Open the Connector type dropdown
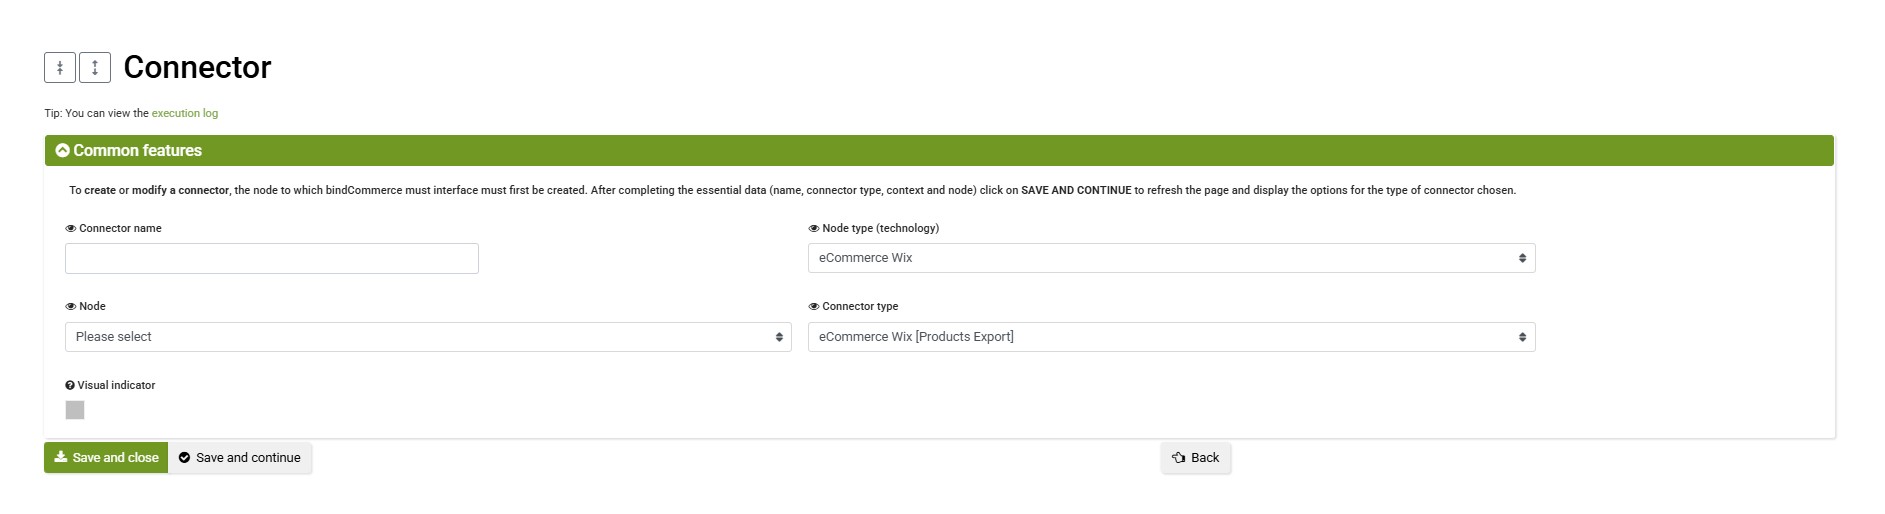The height and width of the screenshot is (514, 1885). pos(1171,337)
